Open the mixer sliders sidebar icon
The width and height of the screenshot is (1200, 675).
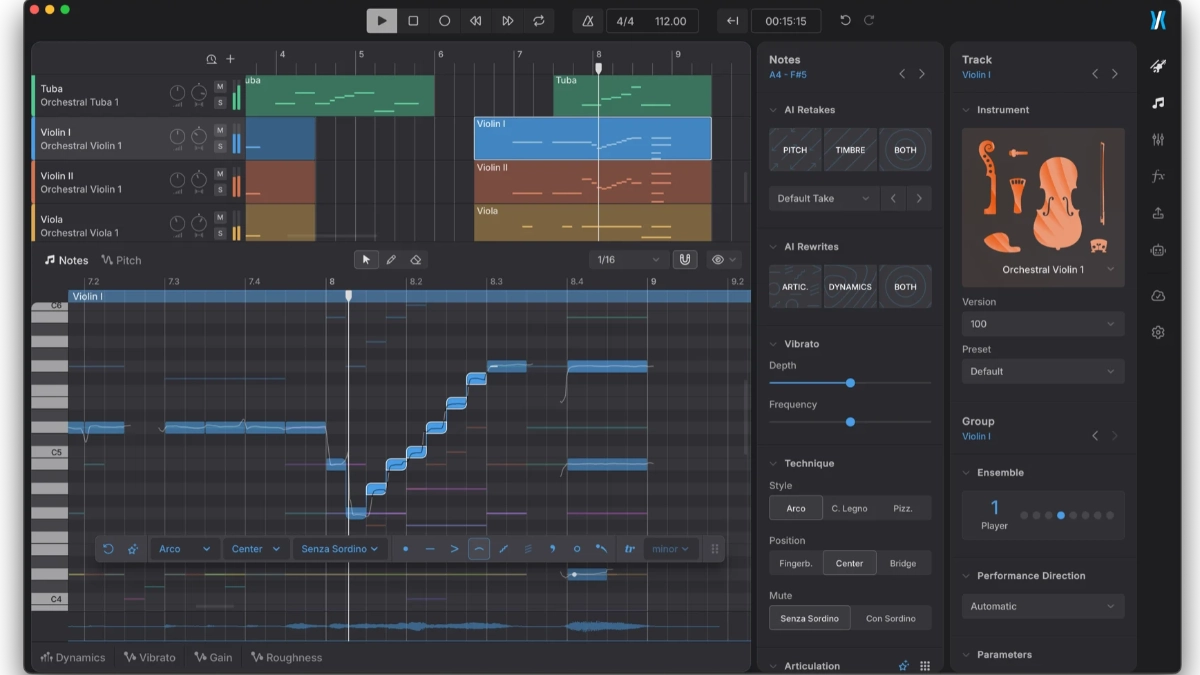(x=1158, y=139)
